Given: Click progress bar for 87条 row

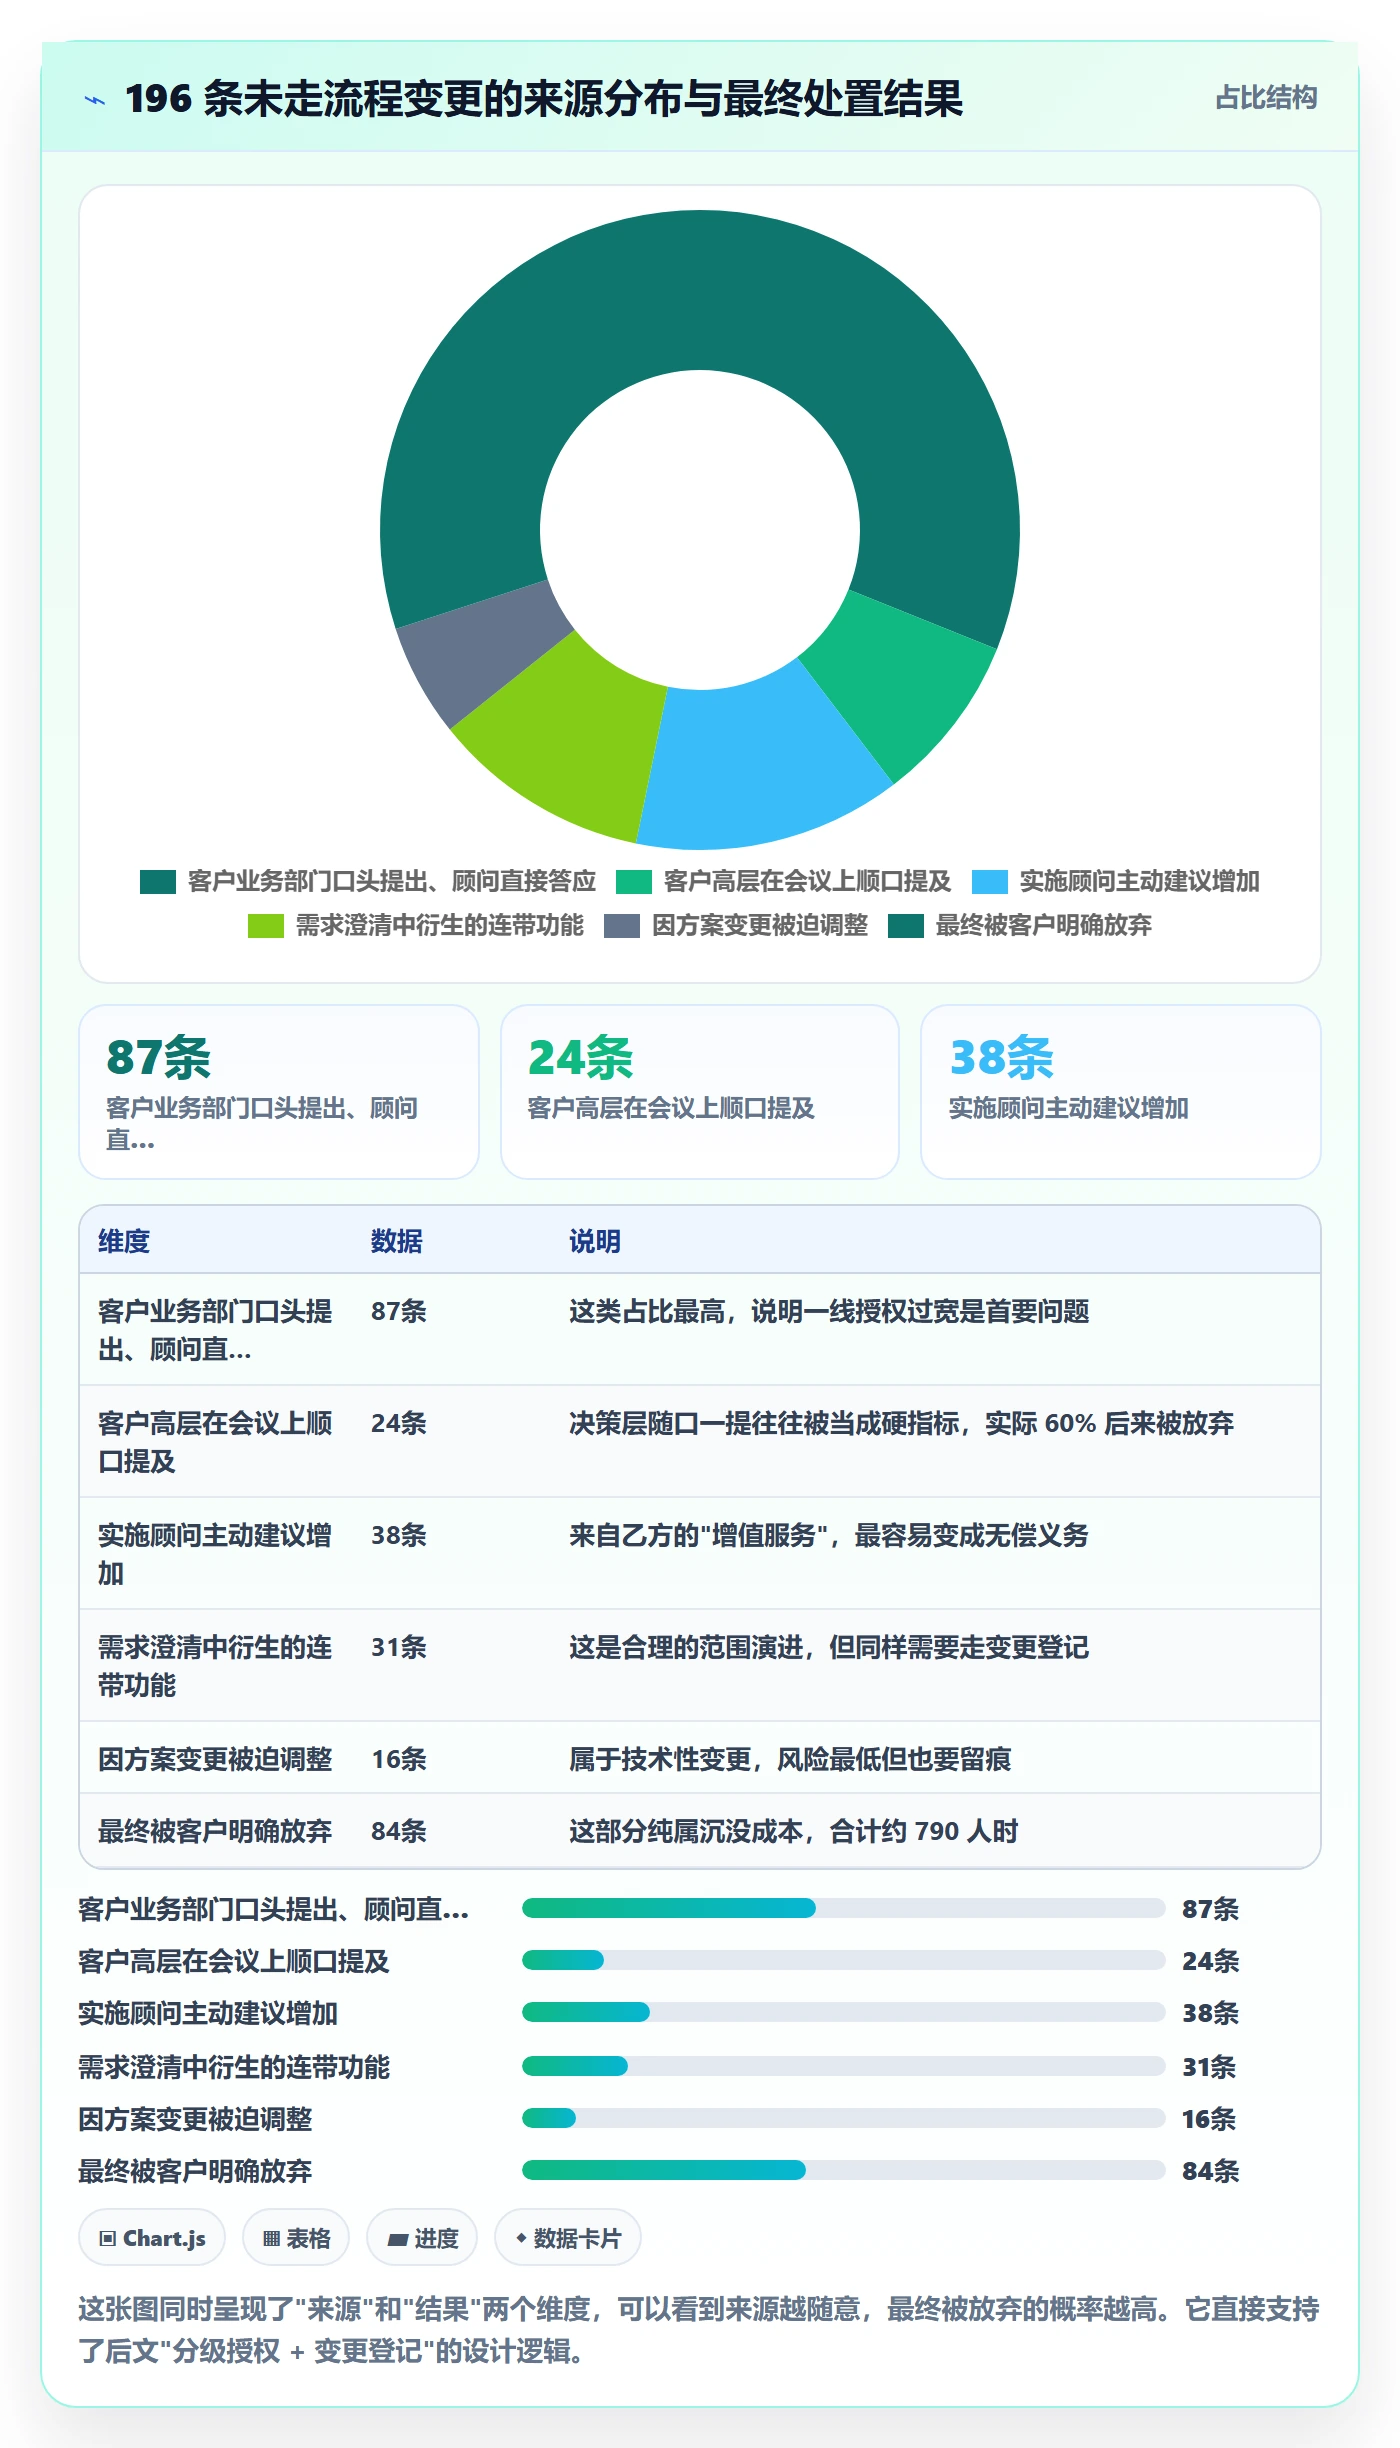Looking at the screenshot, I should (x=843, y=1908).
